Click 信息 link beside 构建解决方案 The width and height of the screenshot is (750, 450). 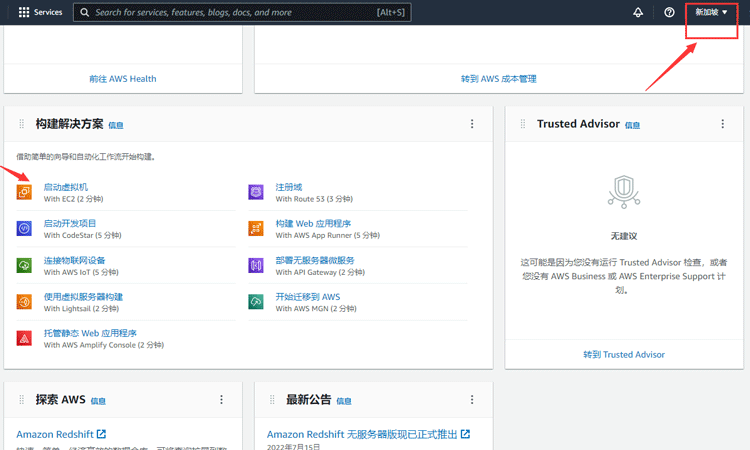116,125
